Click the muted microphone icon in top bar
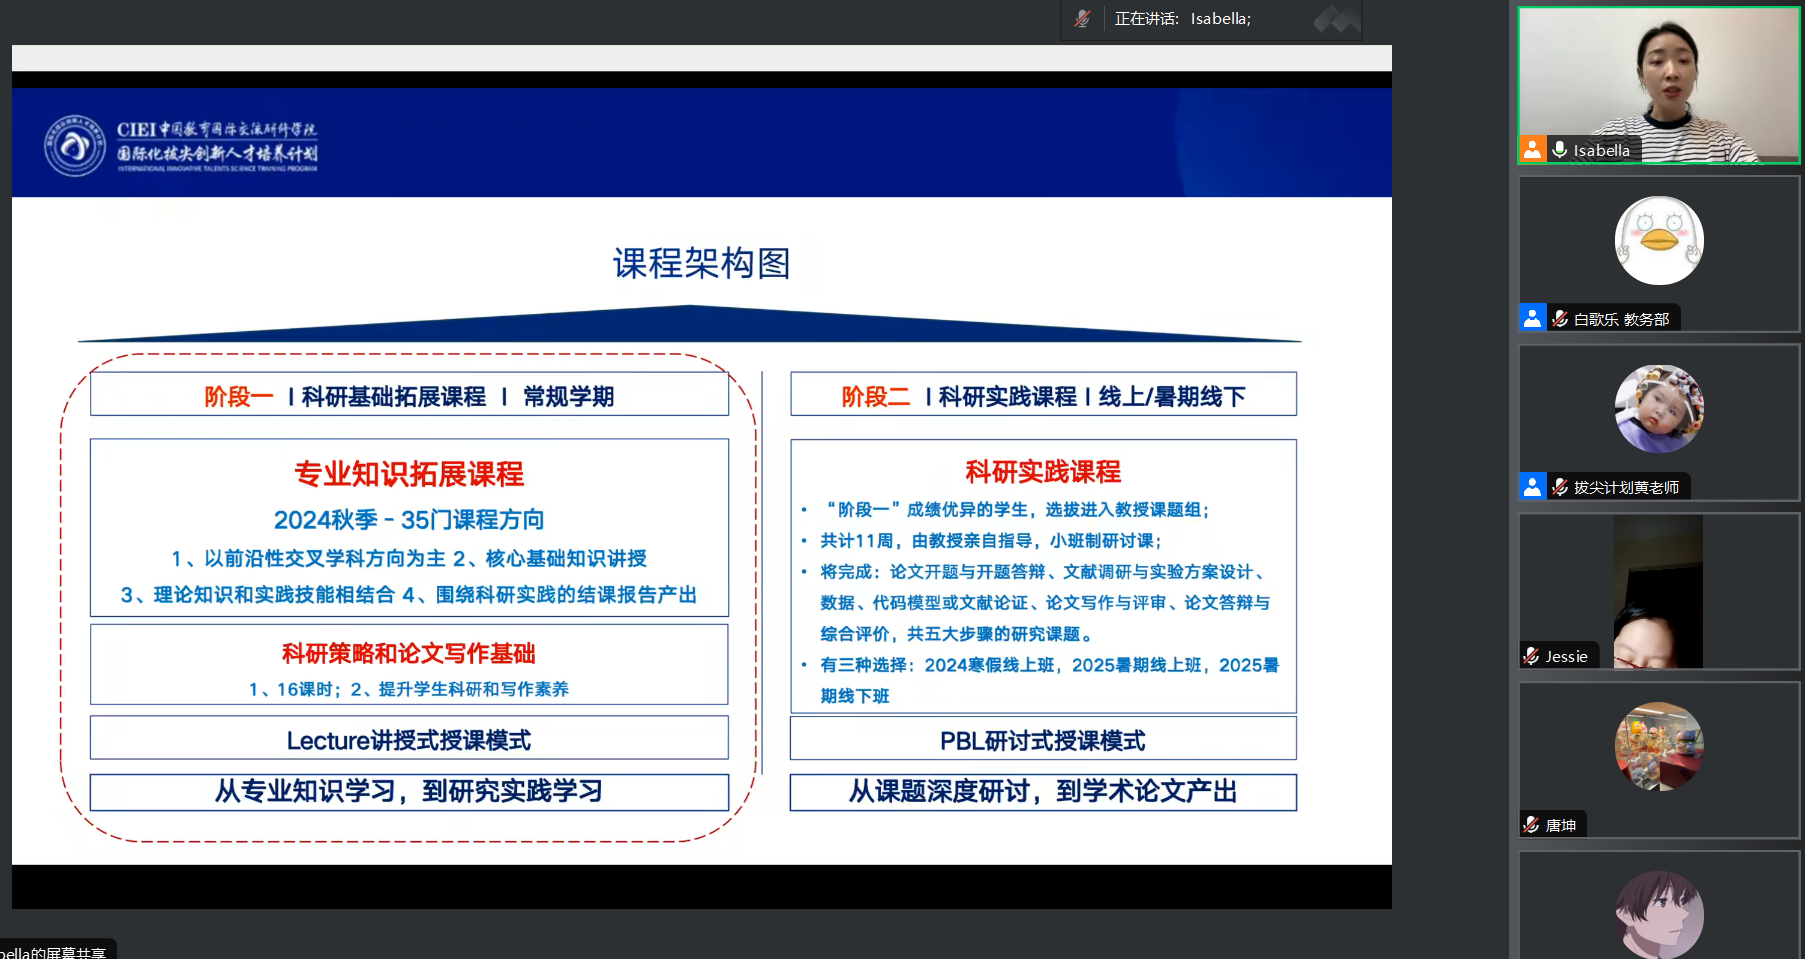This screenshot has height=959, width=1805. point(1082,19)
